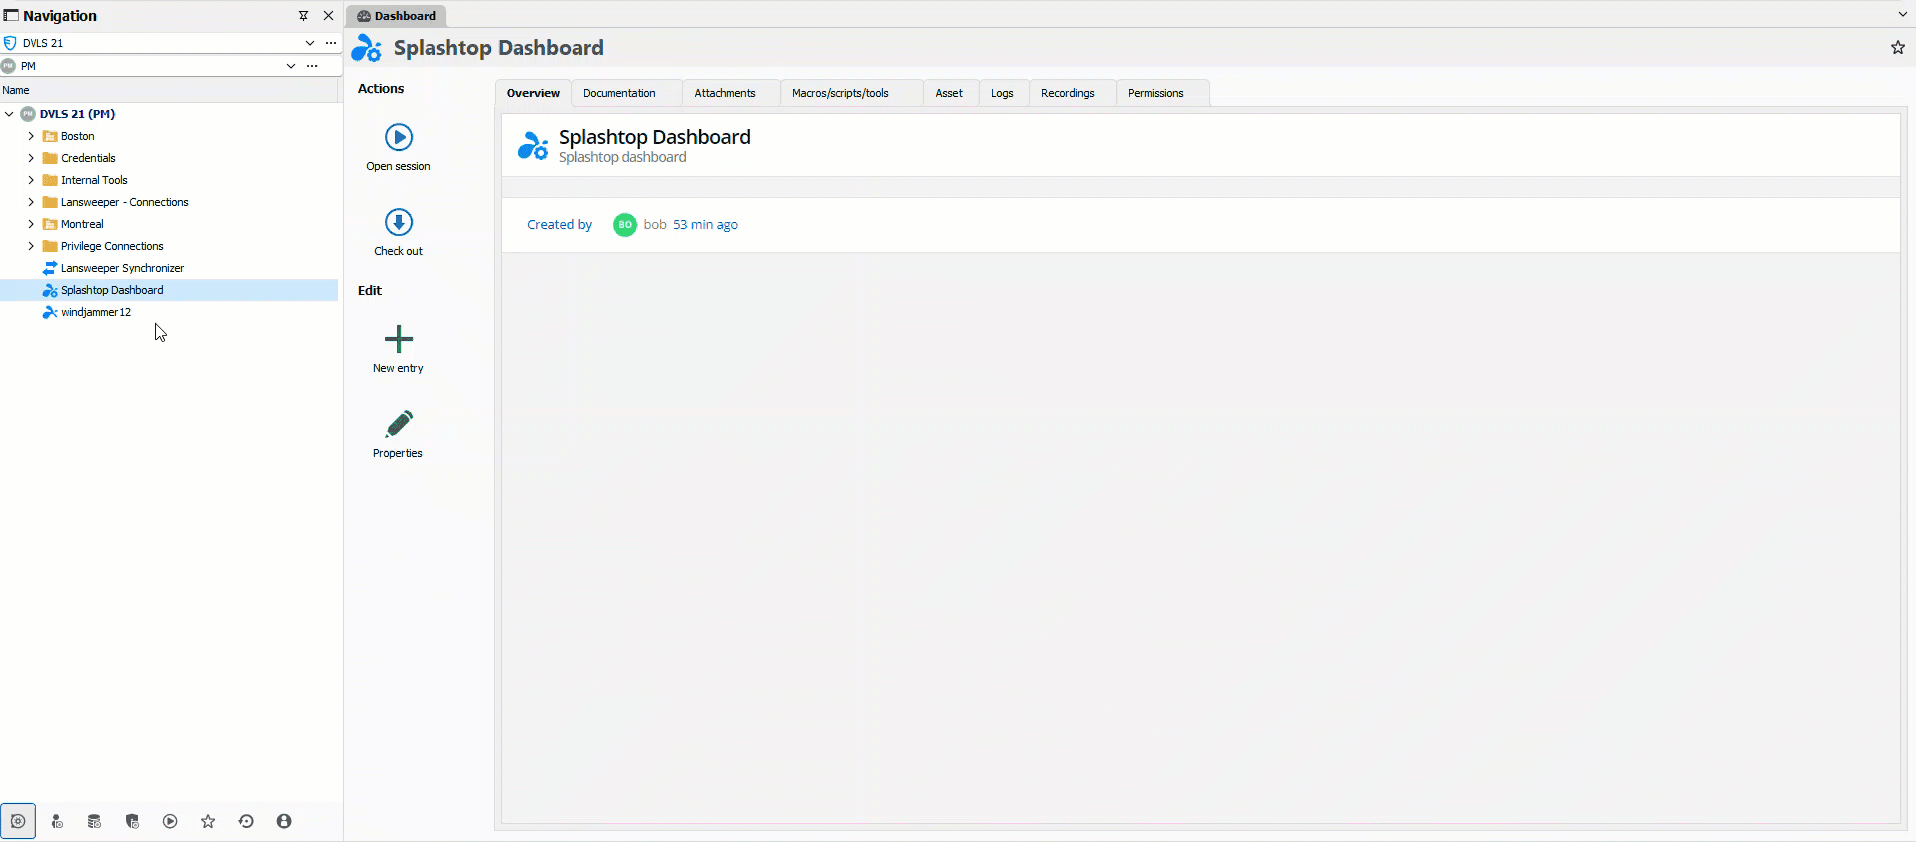Open the User vault icon in bottom bar
The height and width of the screenshot is (842, 1916).
pyautogui.click(x=284, y=821)
